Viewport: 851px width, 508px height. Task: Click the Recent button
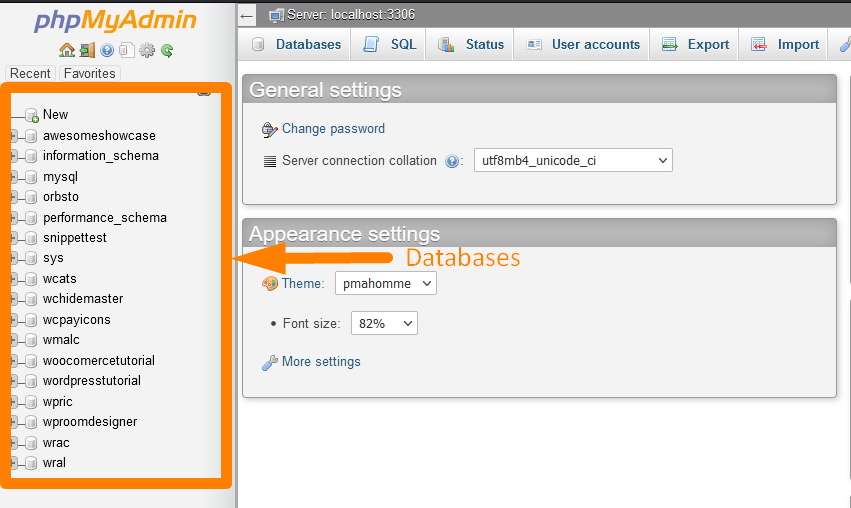30,73
